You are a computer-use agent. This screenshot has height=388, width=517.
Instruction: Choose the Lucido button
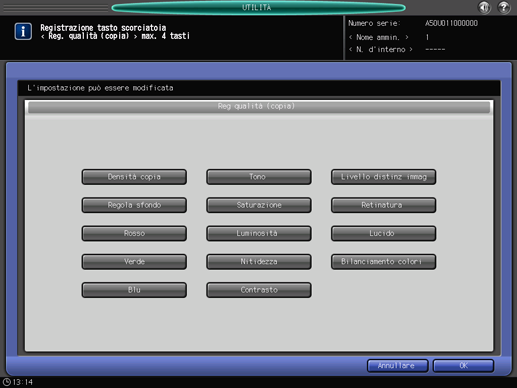coord(383,233)
